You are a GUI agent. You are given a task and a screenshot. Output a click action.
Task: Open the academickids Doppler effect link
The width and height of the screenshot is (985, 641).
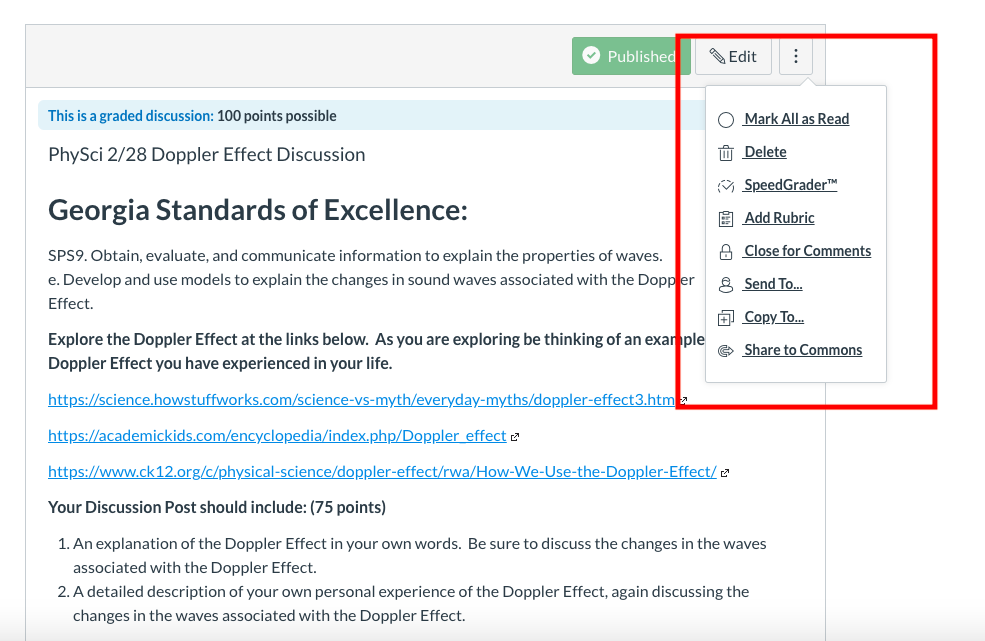[x=277, y=435]
